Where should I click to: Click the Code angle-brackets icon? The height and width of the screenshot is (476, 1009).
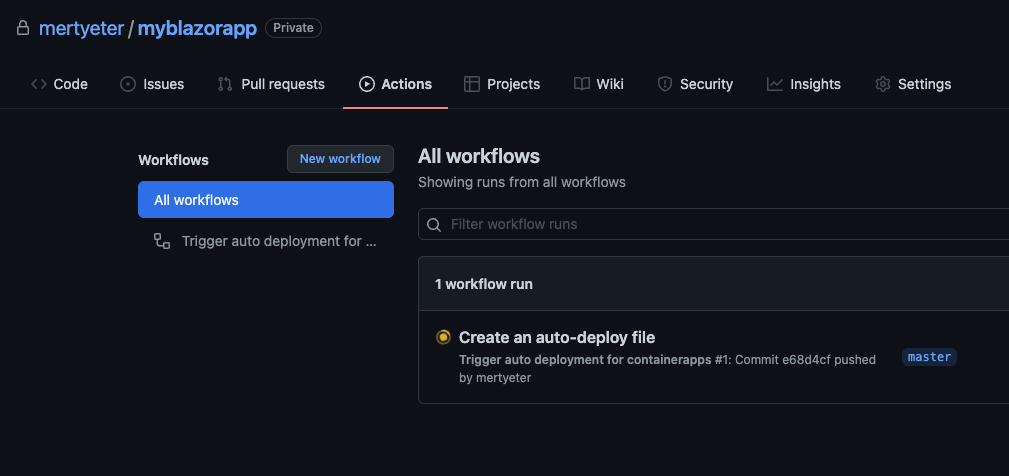pyautogui.click(x=39, y=84)
